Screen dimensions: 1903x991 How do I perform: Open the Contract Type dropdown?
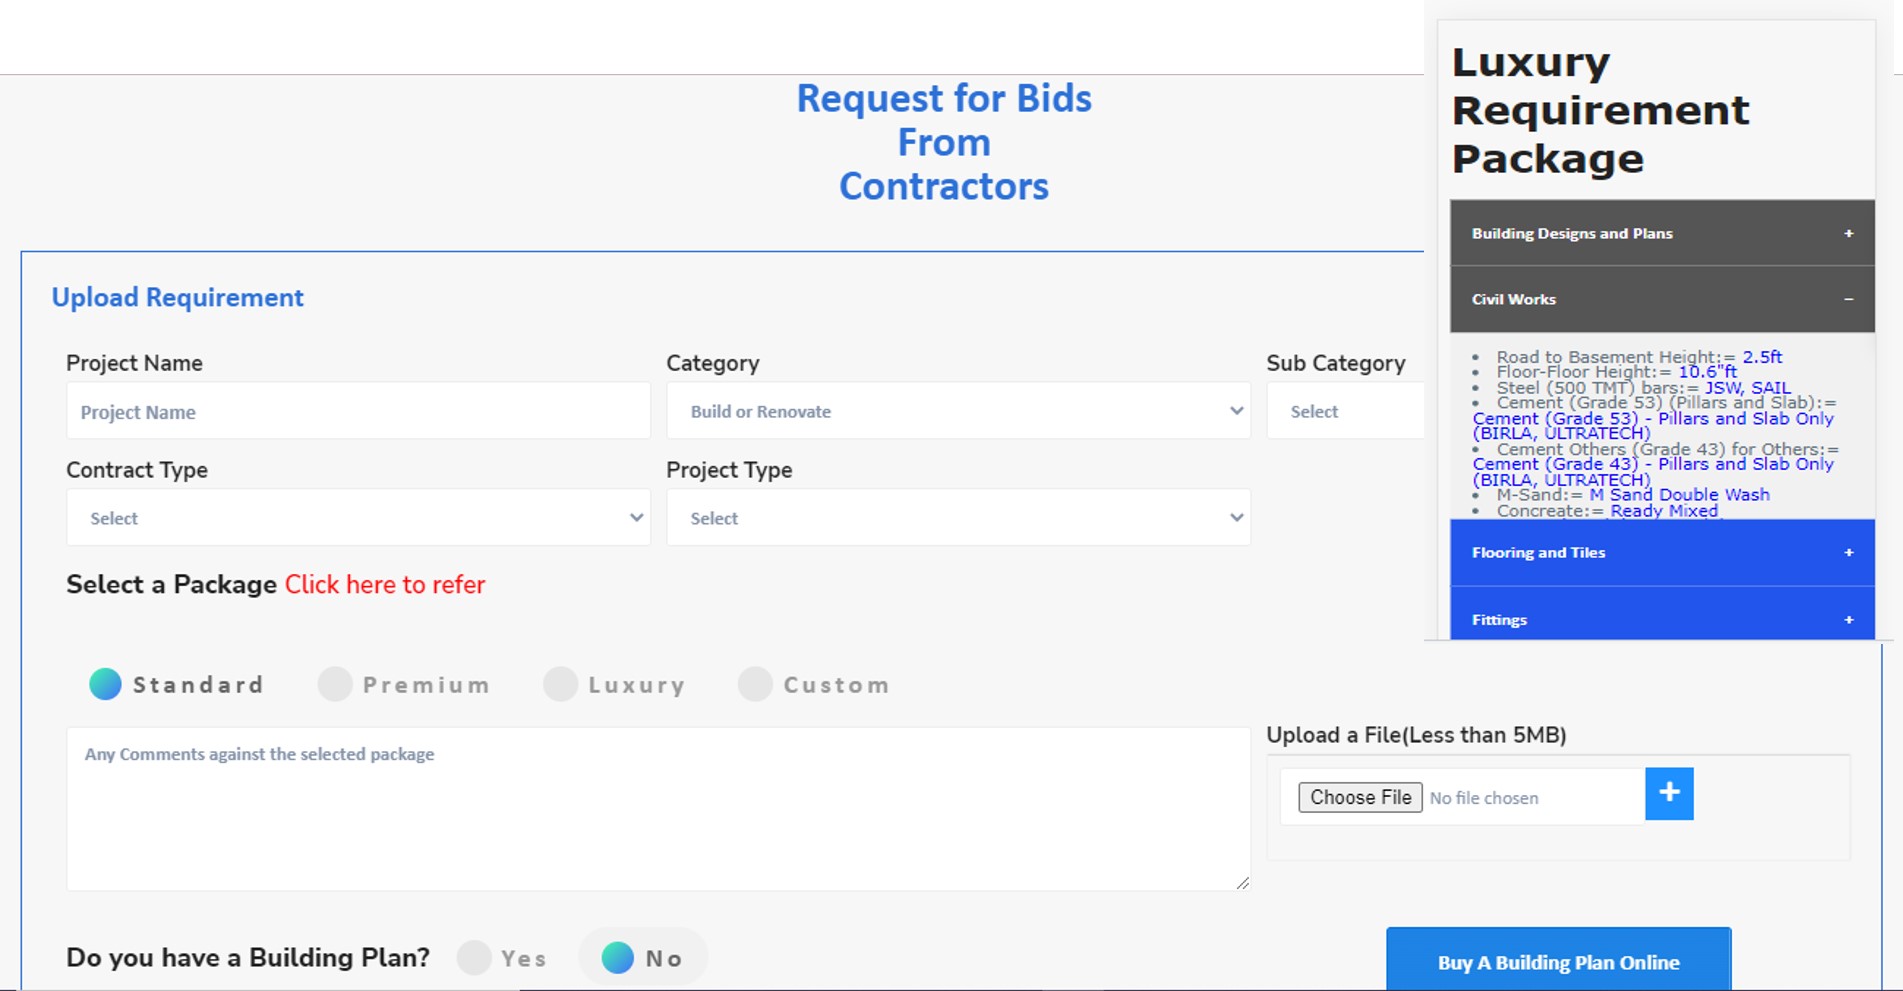(358, 518)
